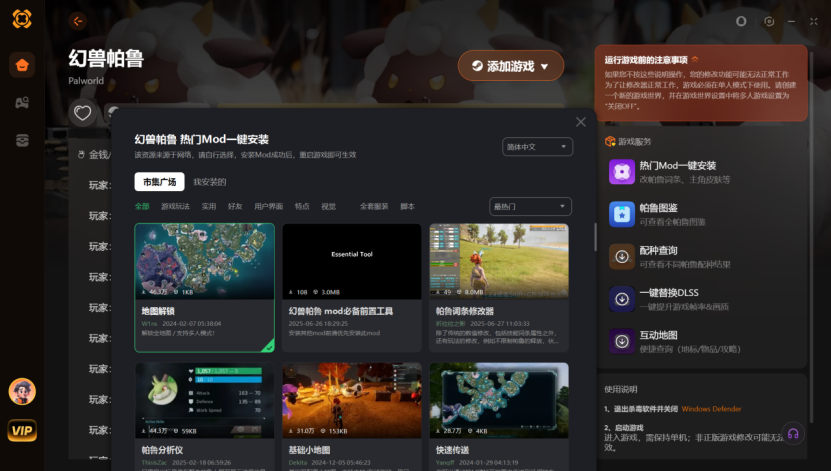Select the 用户界面 category filter
This screenshot has width=831, height=471.
(269, 206)
